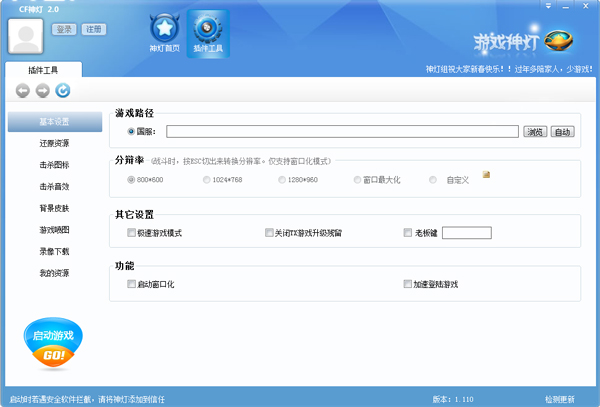Viewport: 600px width, 407px height.
Task: Check the 启动窗口化 option
Action: click(x=132, y=284)
